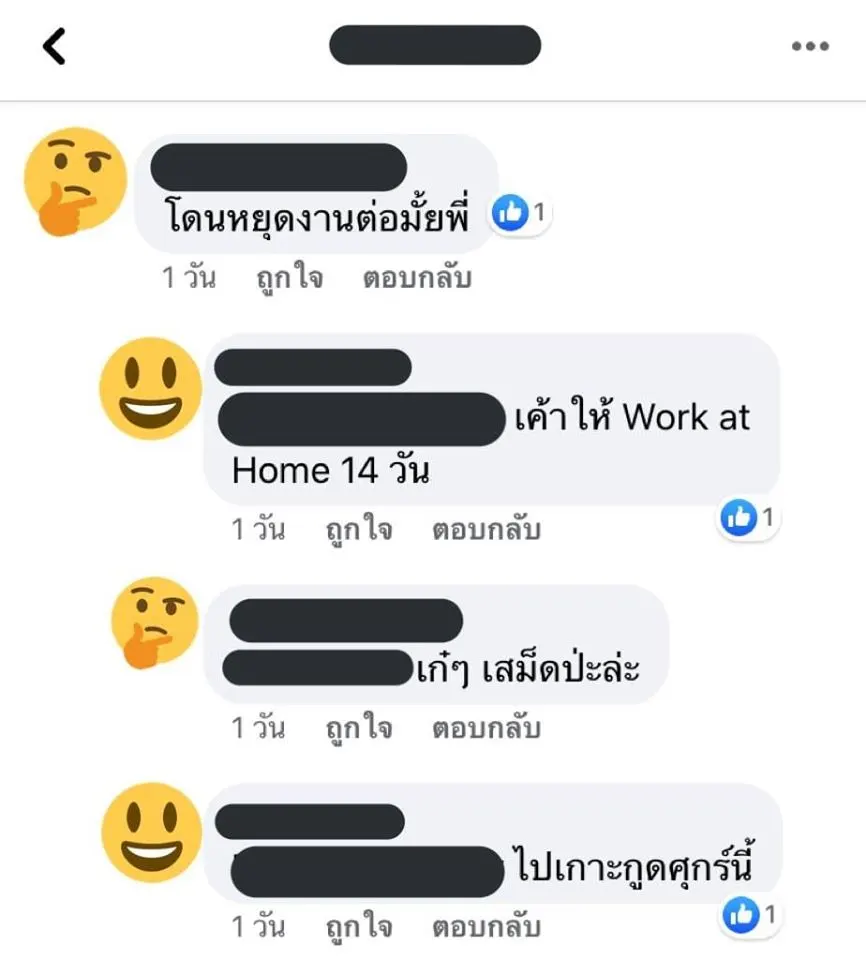The image size is (866, 960).
Task: Tap the smiling avatar on the เกาะกูด reply
Action: click(151, 833)
